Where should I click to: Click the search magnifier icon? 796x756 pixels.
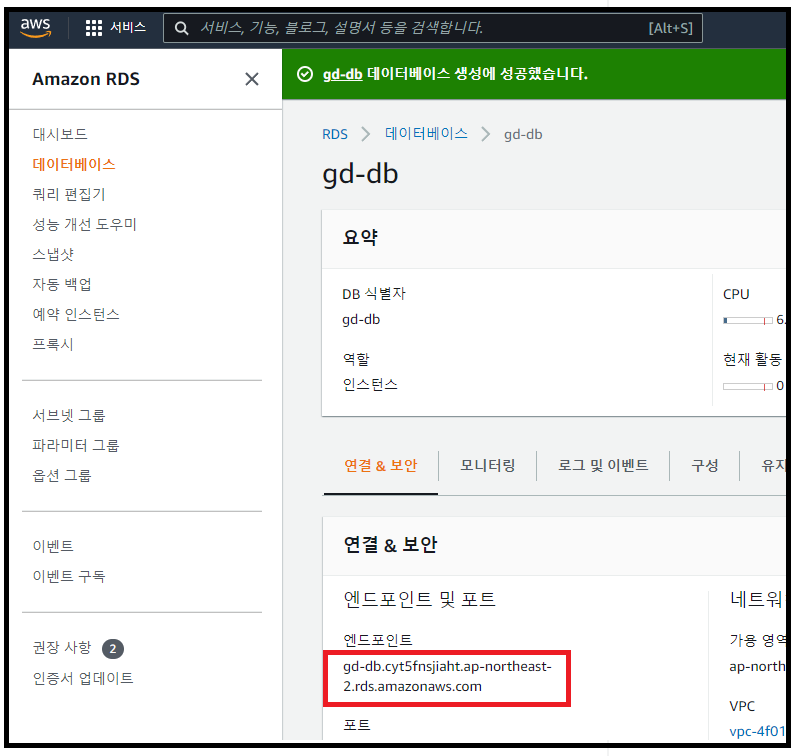[x=181, y=28]
